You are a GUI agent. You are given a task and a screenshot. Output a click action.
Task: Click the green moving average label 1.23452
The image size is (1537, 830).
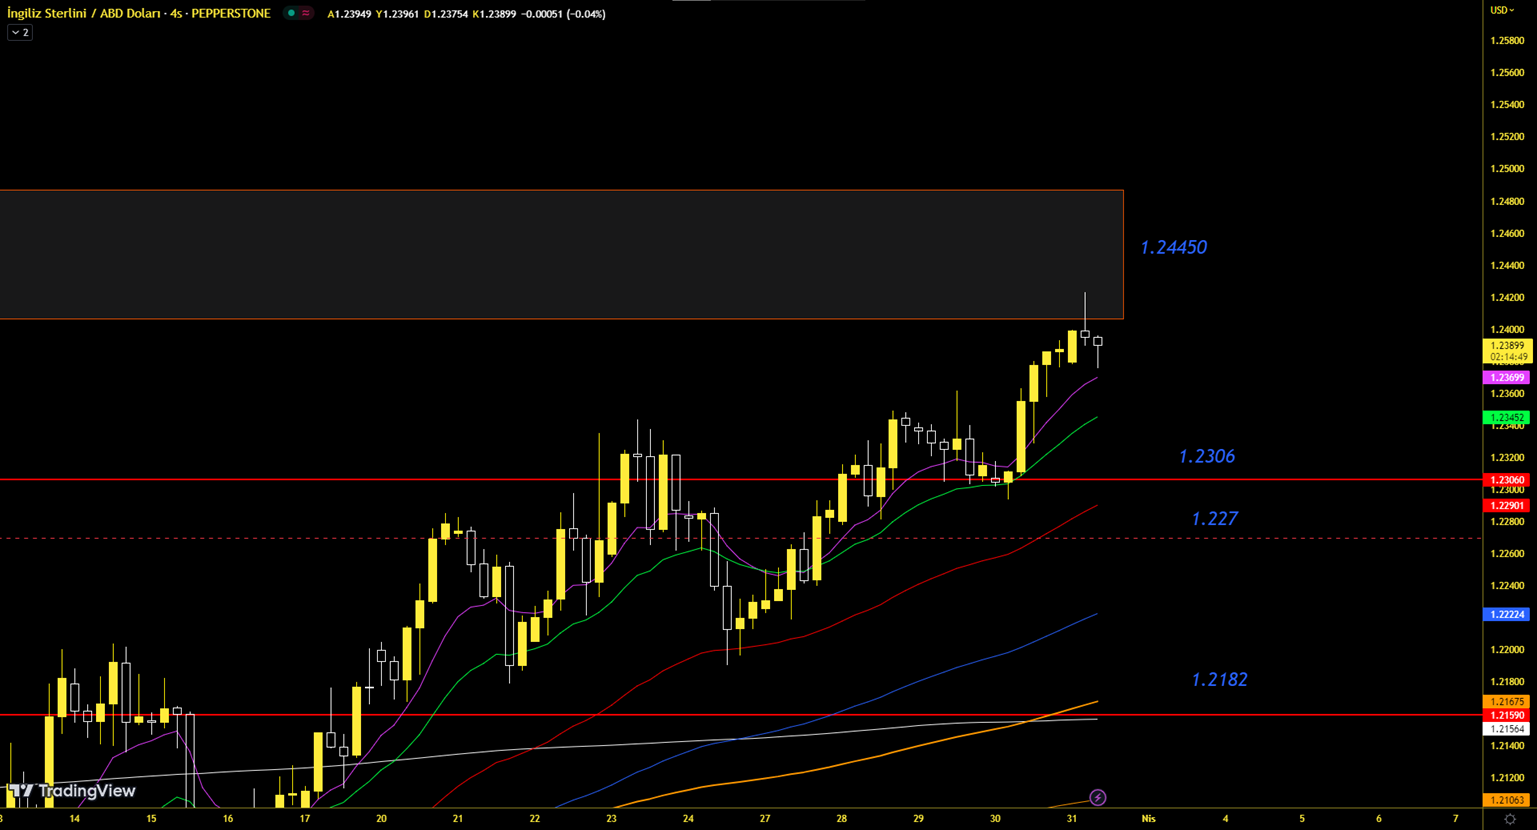tap(1507, 418)
